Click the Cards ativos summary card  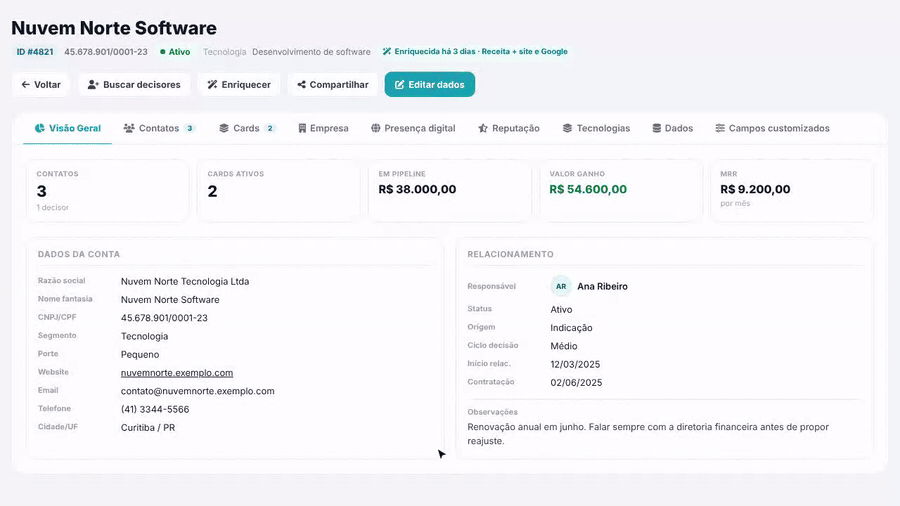pyautogui.click(x=278, y=191)
